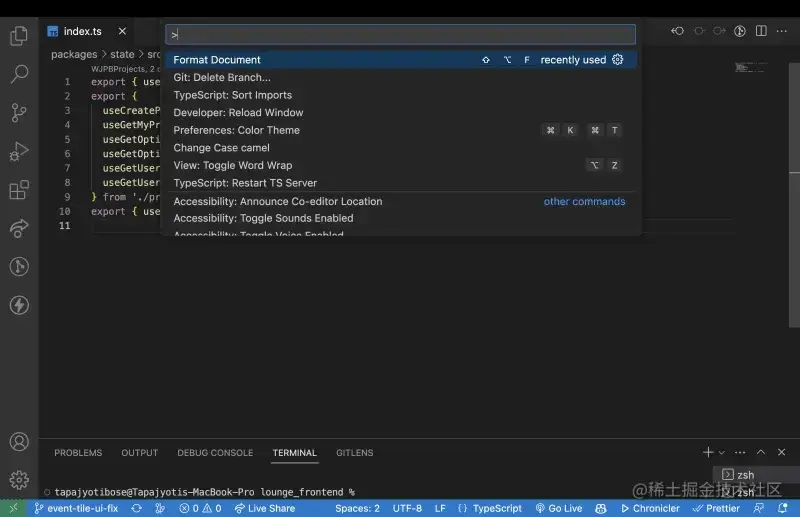Configure keybinding gear for Format Document

(x=617, y=60)
